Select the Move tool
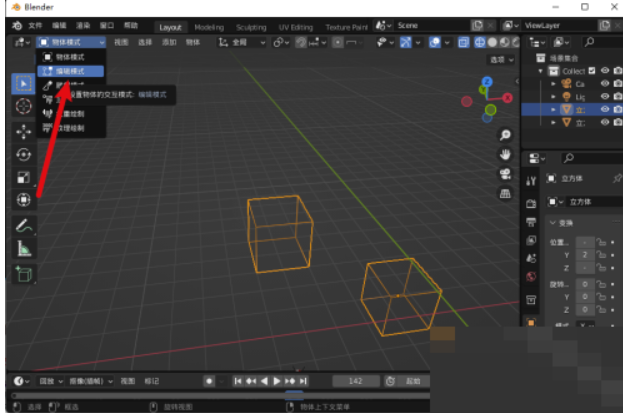This screenshot has width=623, height=413. (x=23, y=132)
